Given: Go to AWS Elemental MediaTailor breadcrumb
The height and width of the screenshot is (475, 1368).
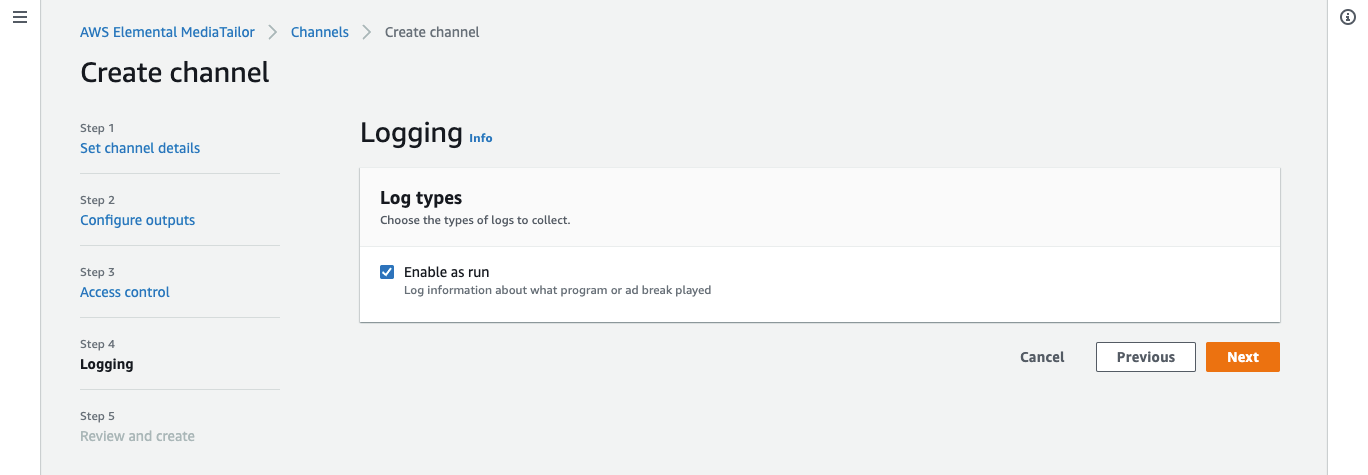Looking at the screenshot, I should (167, 32).
